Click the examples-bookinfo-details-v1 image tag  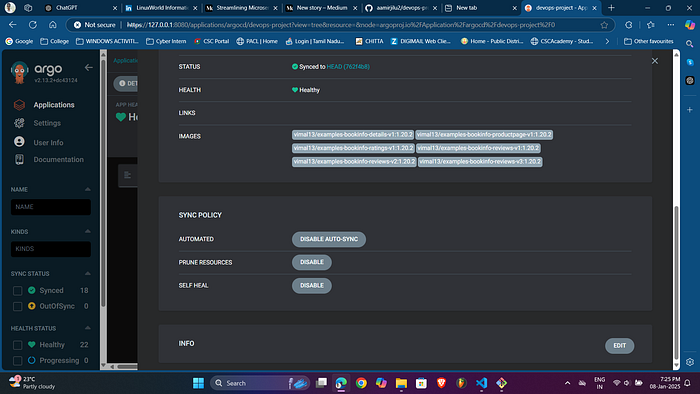click(353, 135)
